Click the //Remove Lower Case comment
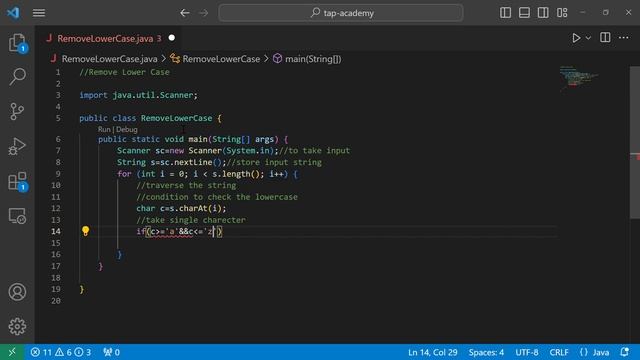Viewport: 640px width, 360px height. coord(124,72)
